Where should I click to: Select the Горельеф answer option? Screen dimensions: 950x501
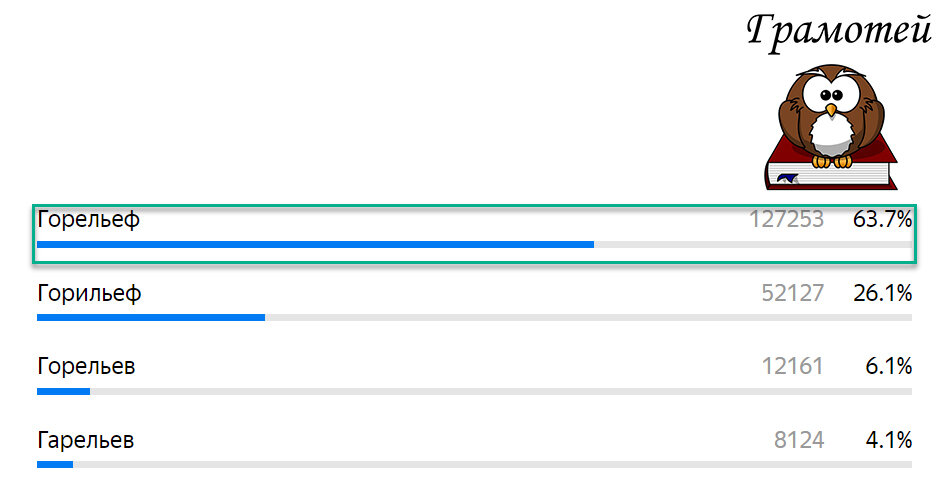(x=88, y=219)
